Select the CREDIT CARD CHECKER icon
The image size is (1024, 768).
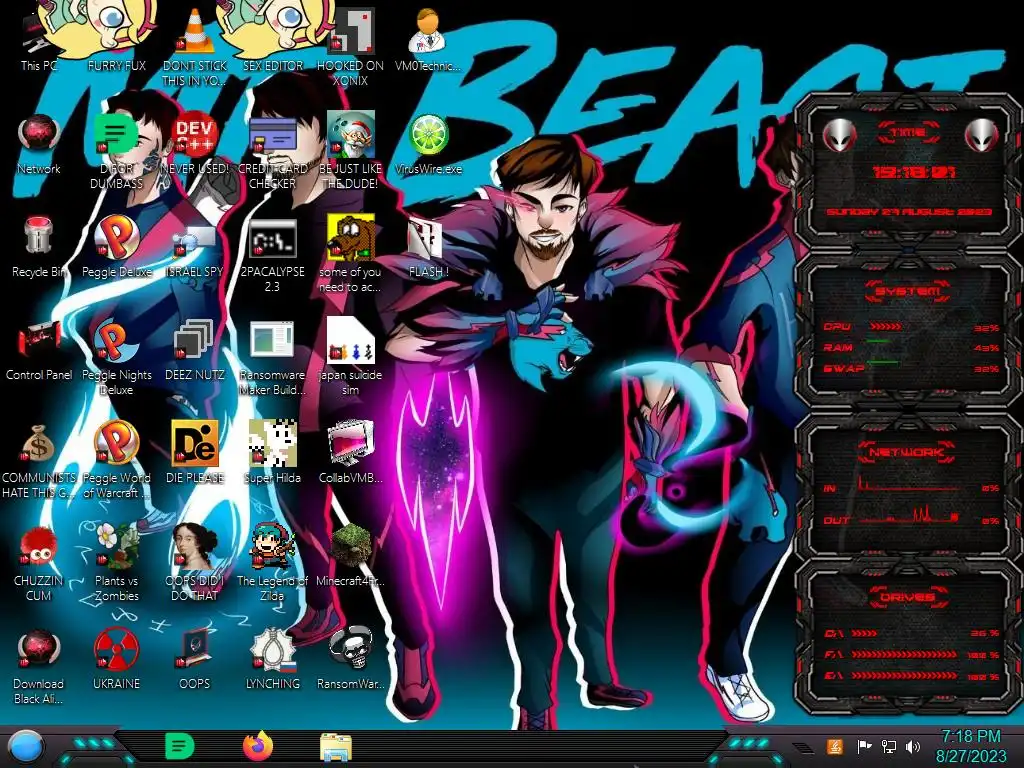click(x=272, y=150)
